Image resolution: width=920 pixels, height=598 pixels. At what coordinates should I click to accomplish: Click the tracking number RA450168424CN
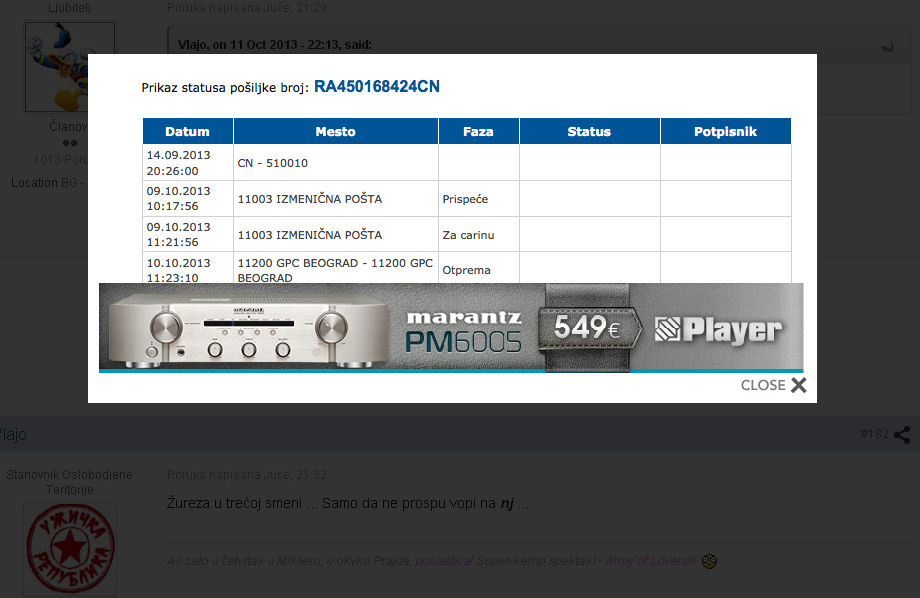coord(377,87)
